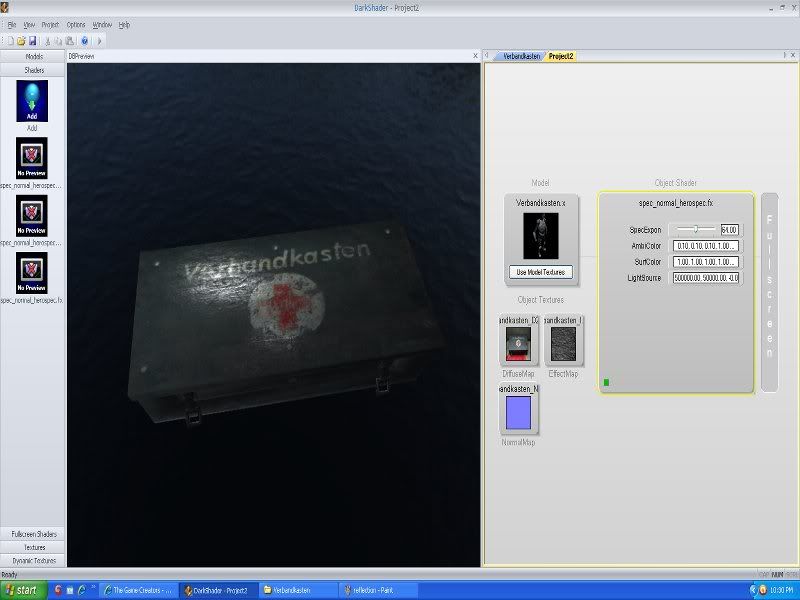The image size is (800, 600).
Task: Click the Copy toolbar icon
Action: (x=58, y=41)
